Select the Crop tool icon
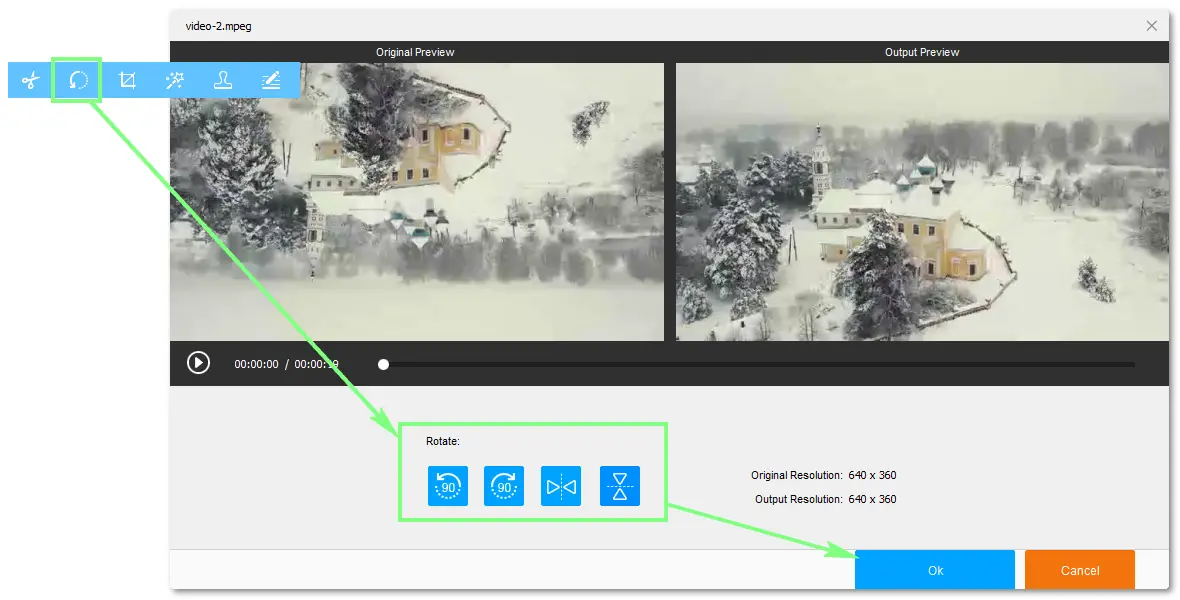Viewport: 1180px width, 600px height. coord(127,81)
